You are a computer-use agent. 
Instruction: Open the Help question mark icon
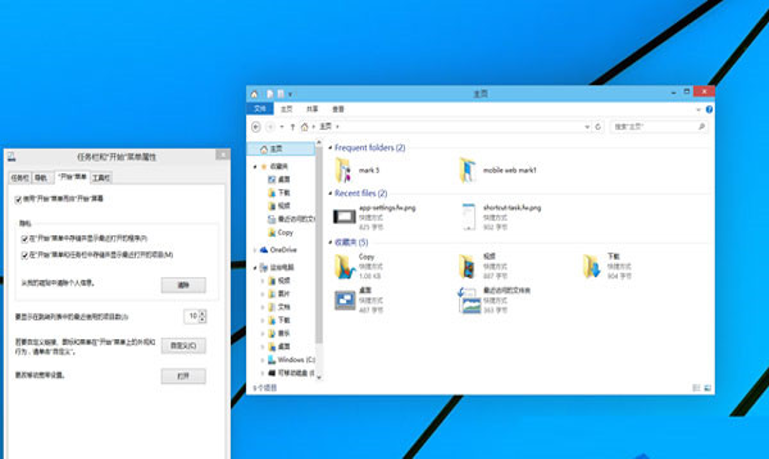[709, 108]
